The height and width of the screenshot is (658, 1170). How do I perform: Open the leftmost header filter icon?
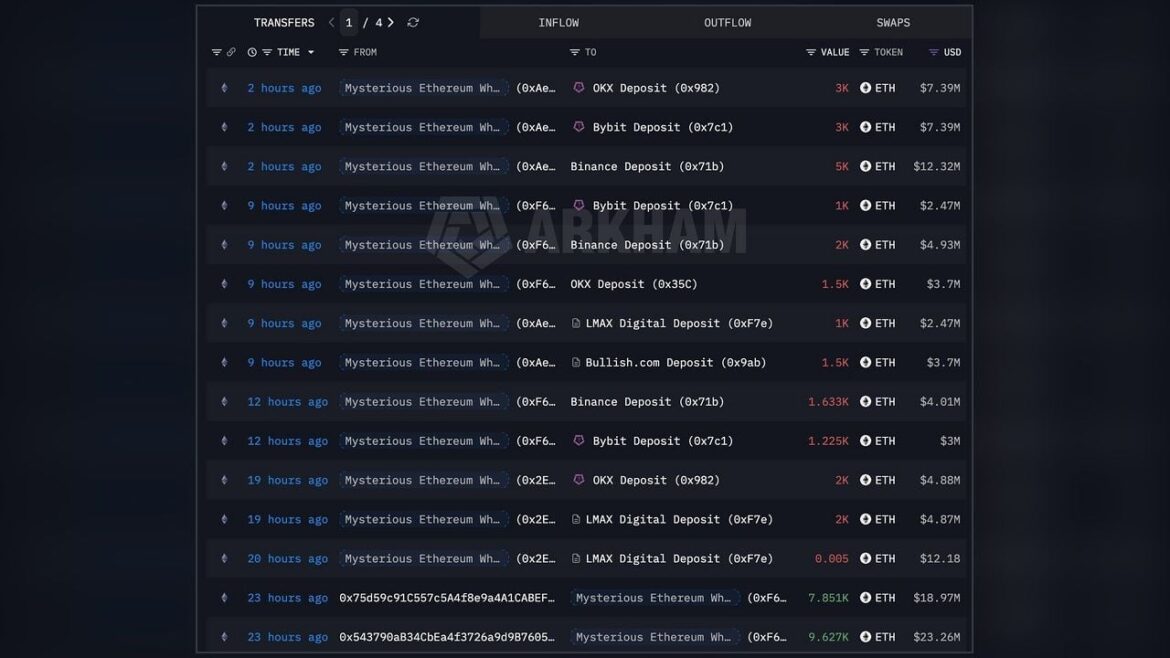tap(216, 52)
